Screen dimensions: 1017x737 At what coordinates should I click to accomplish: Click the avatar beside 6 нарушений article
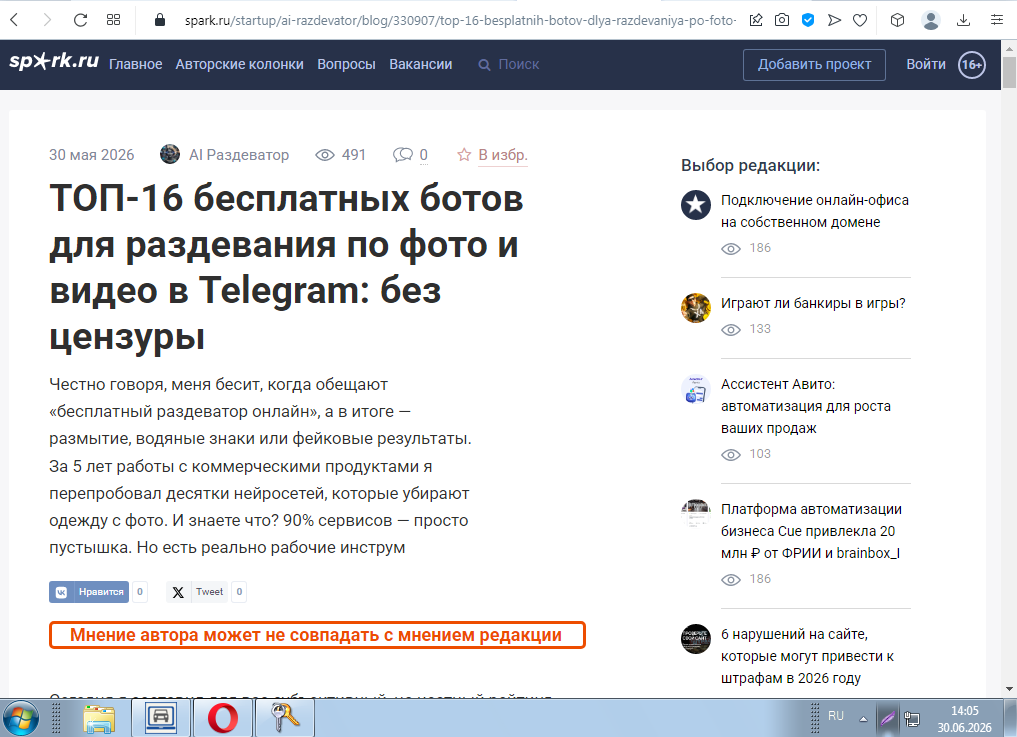click(x=696, y=639)
